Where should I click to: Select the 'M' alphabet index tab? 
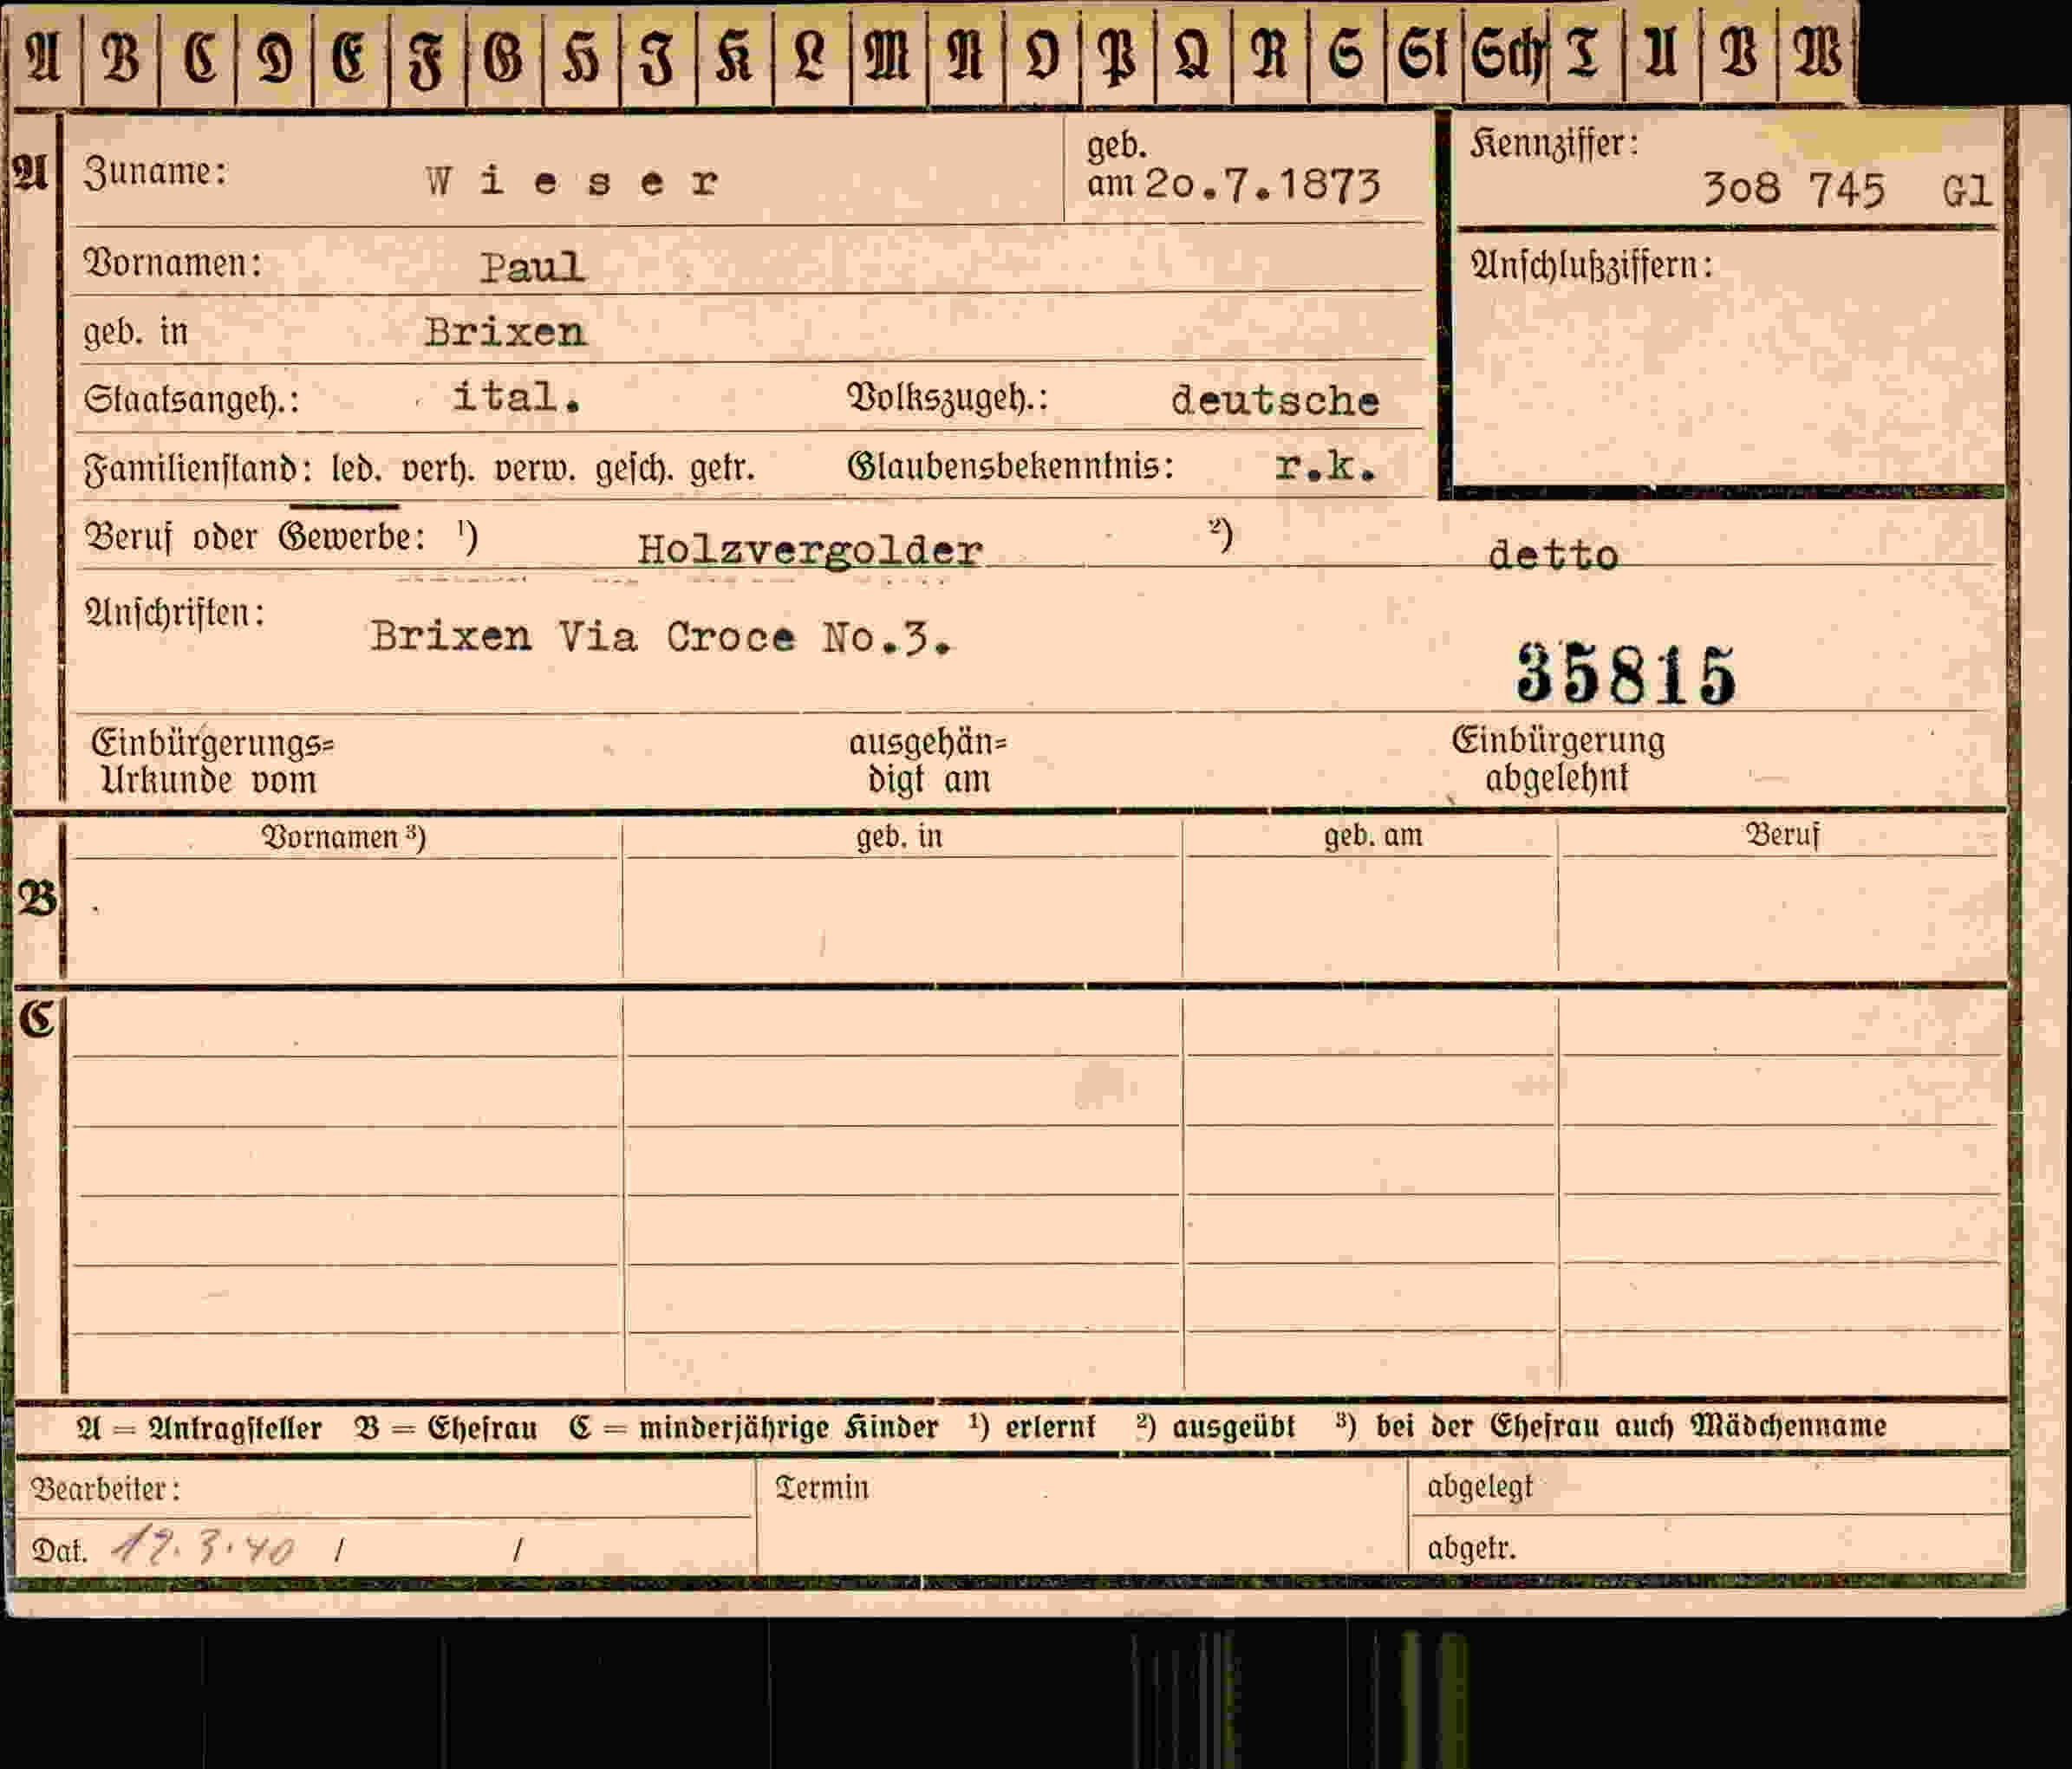click(x=889, y=55)
